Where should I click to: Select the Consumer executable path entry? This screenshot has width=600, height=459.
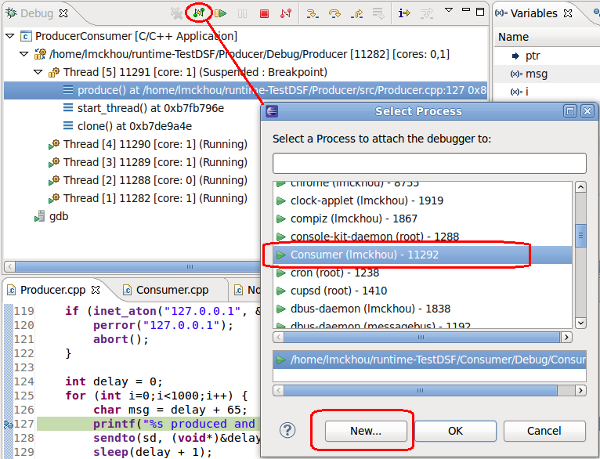click(430, 360)
